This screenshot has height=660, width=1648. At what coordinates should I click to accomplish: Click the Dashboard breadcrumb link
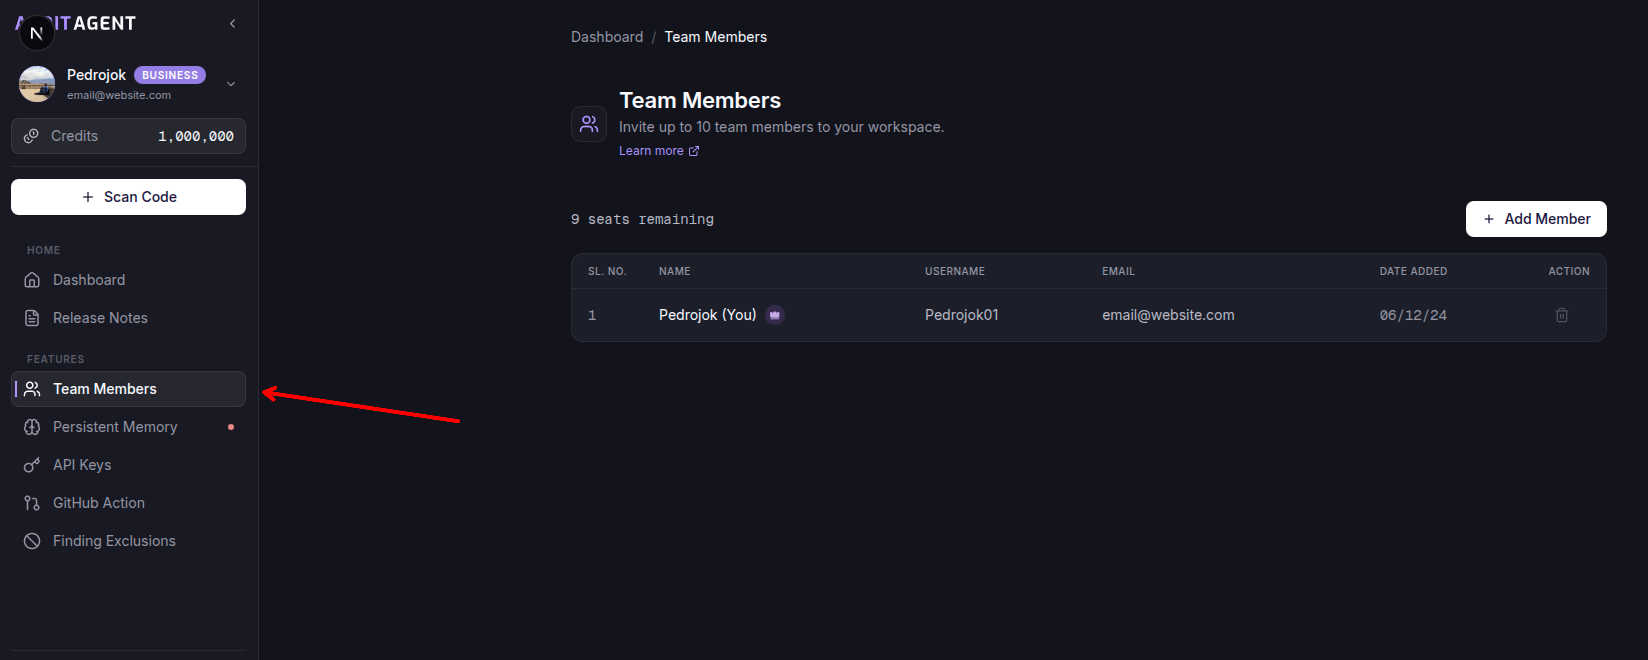607,37
